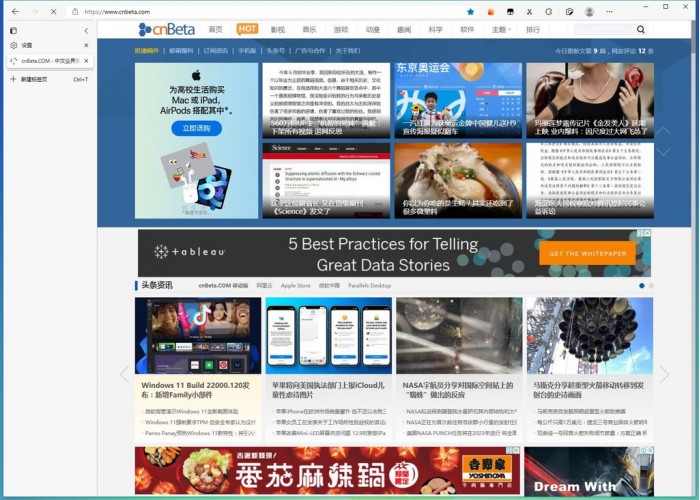700x500 pixels.
Task: Open the 软件 section
Action: pos(467,29)
